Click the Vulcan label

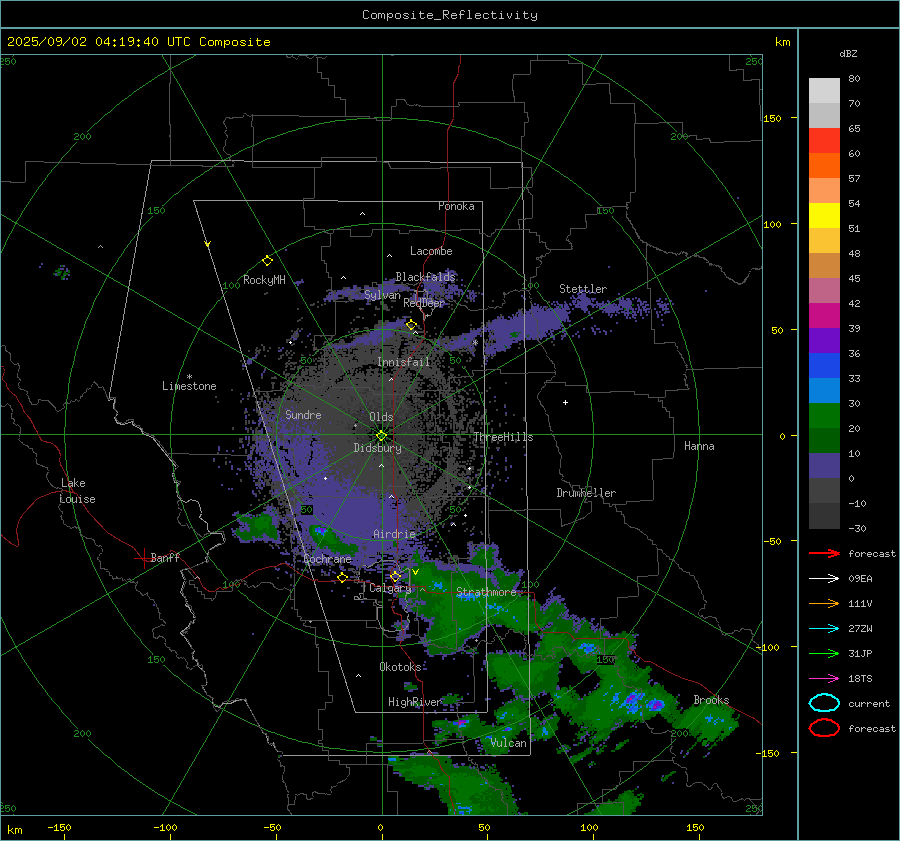coord(509,743)
